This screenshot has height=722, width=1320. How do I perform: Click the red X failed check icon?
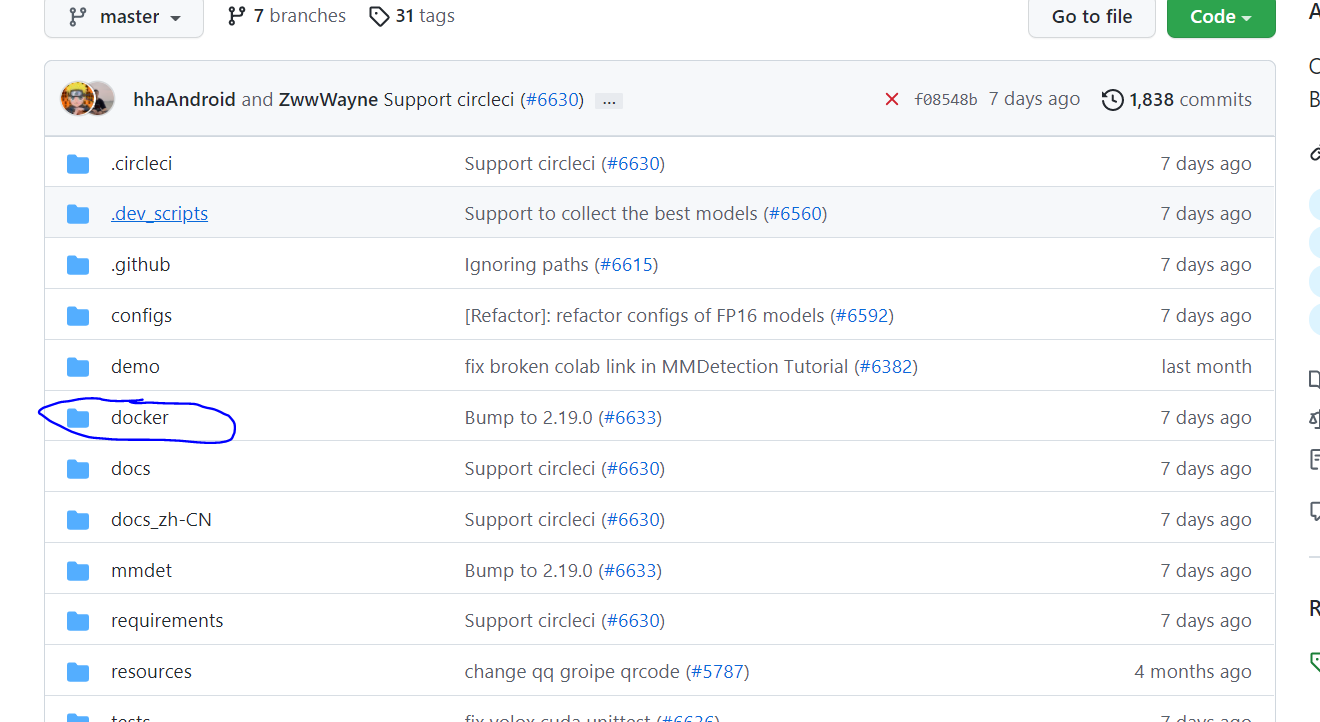892,99
